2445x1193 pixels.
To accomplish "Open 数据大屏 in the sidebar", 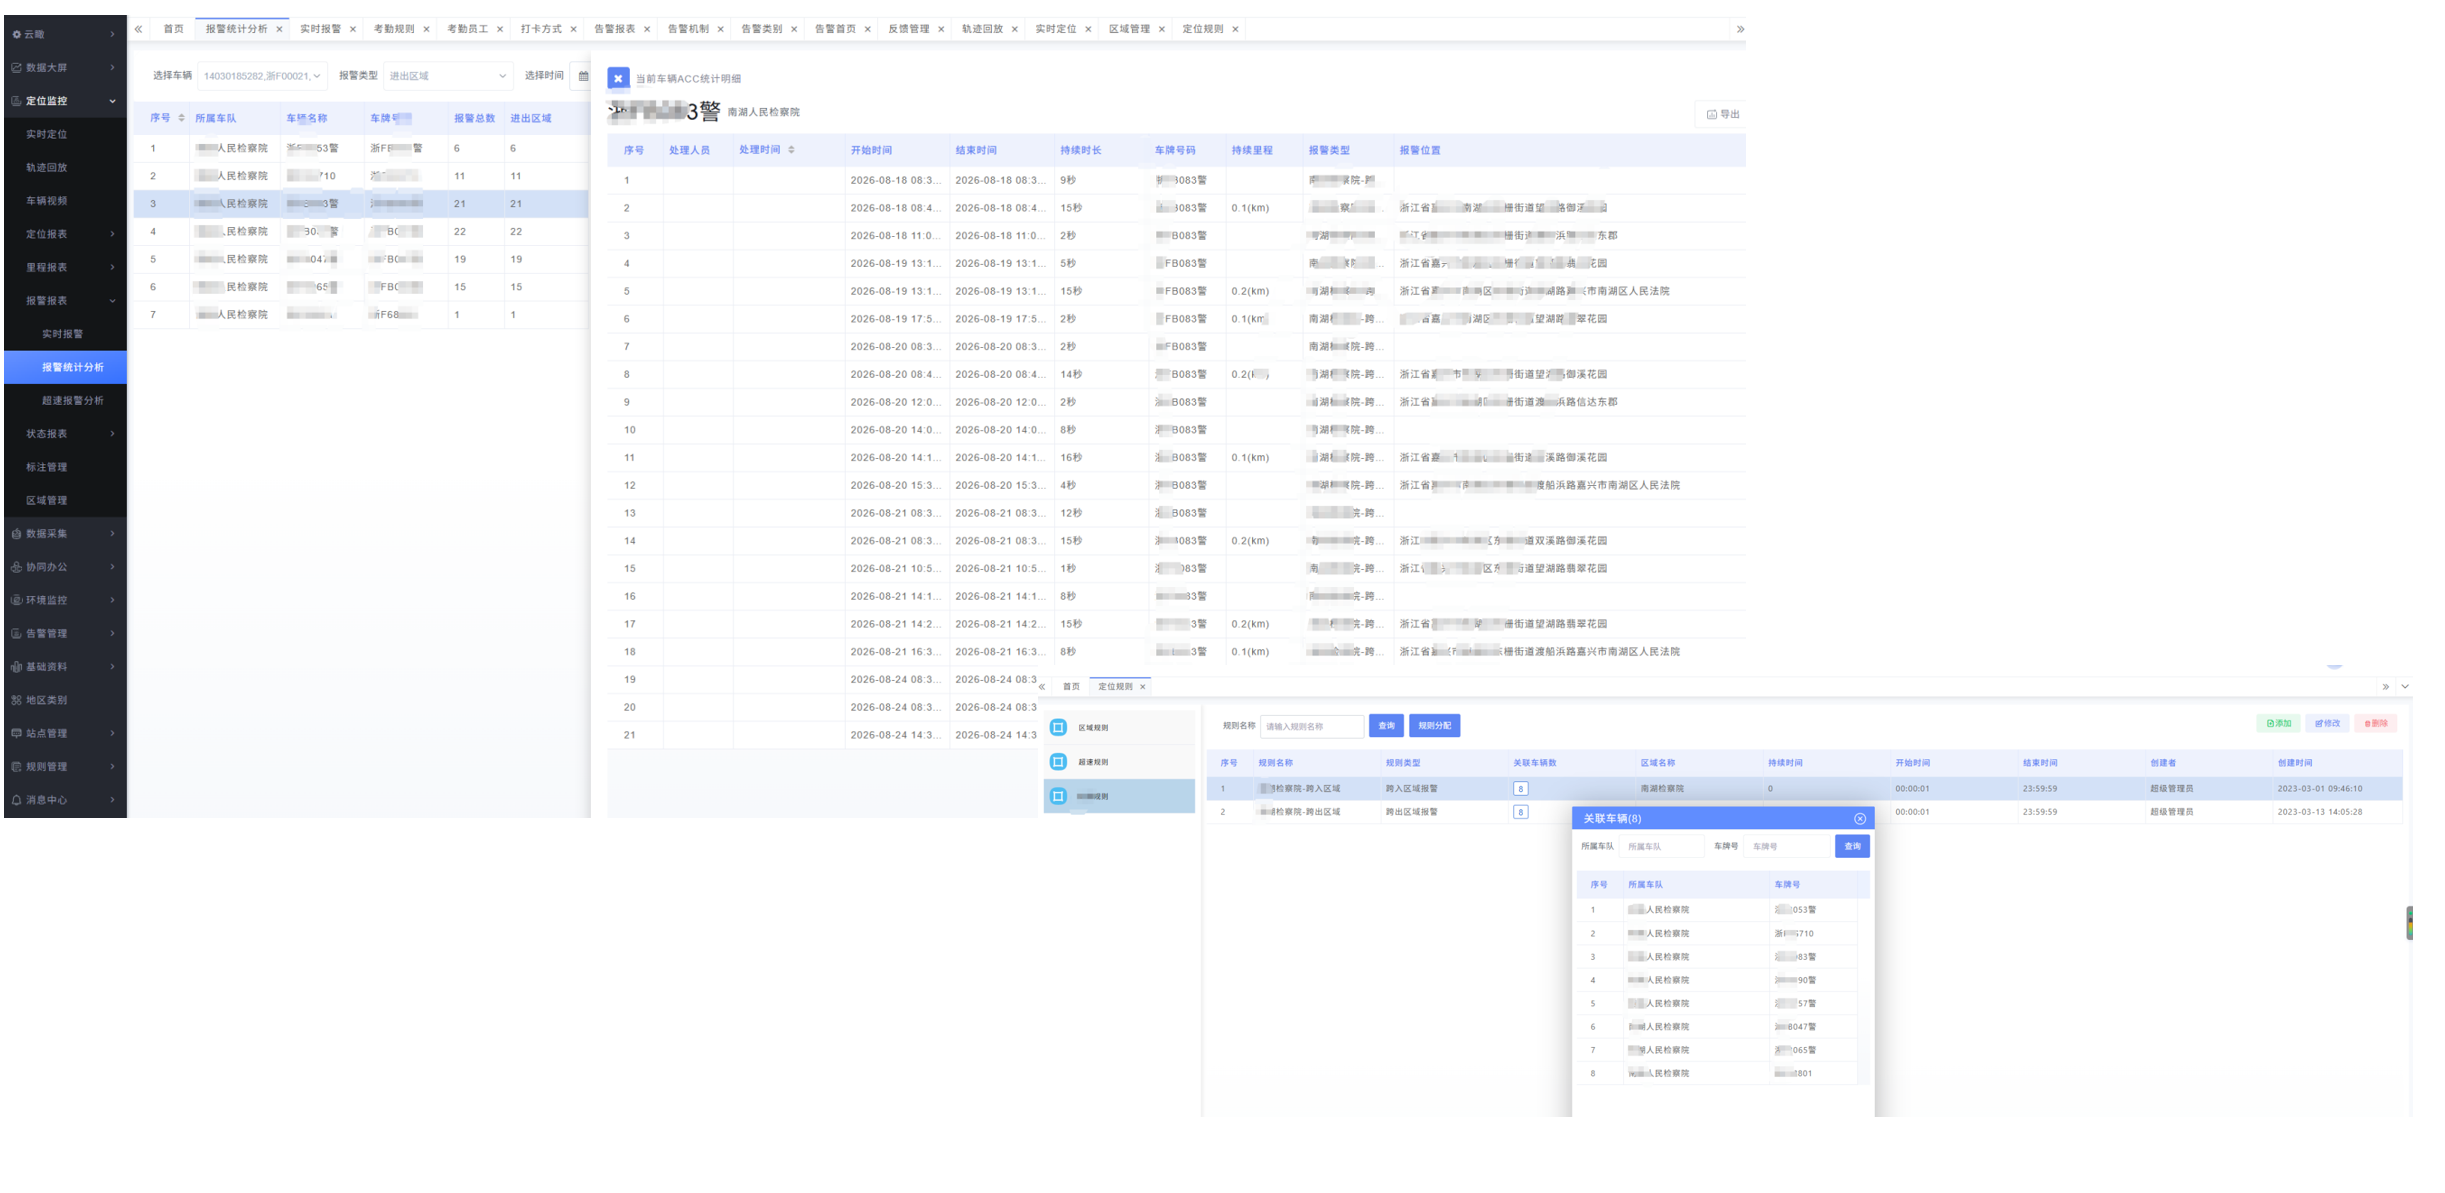I will 64,67.
